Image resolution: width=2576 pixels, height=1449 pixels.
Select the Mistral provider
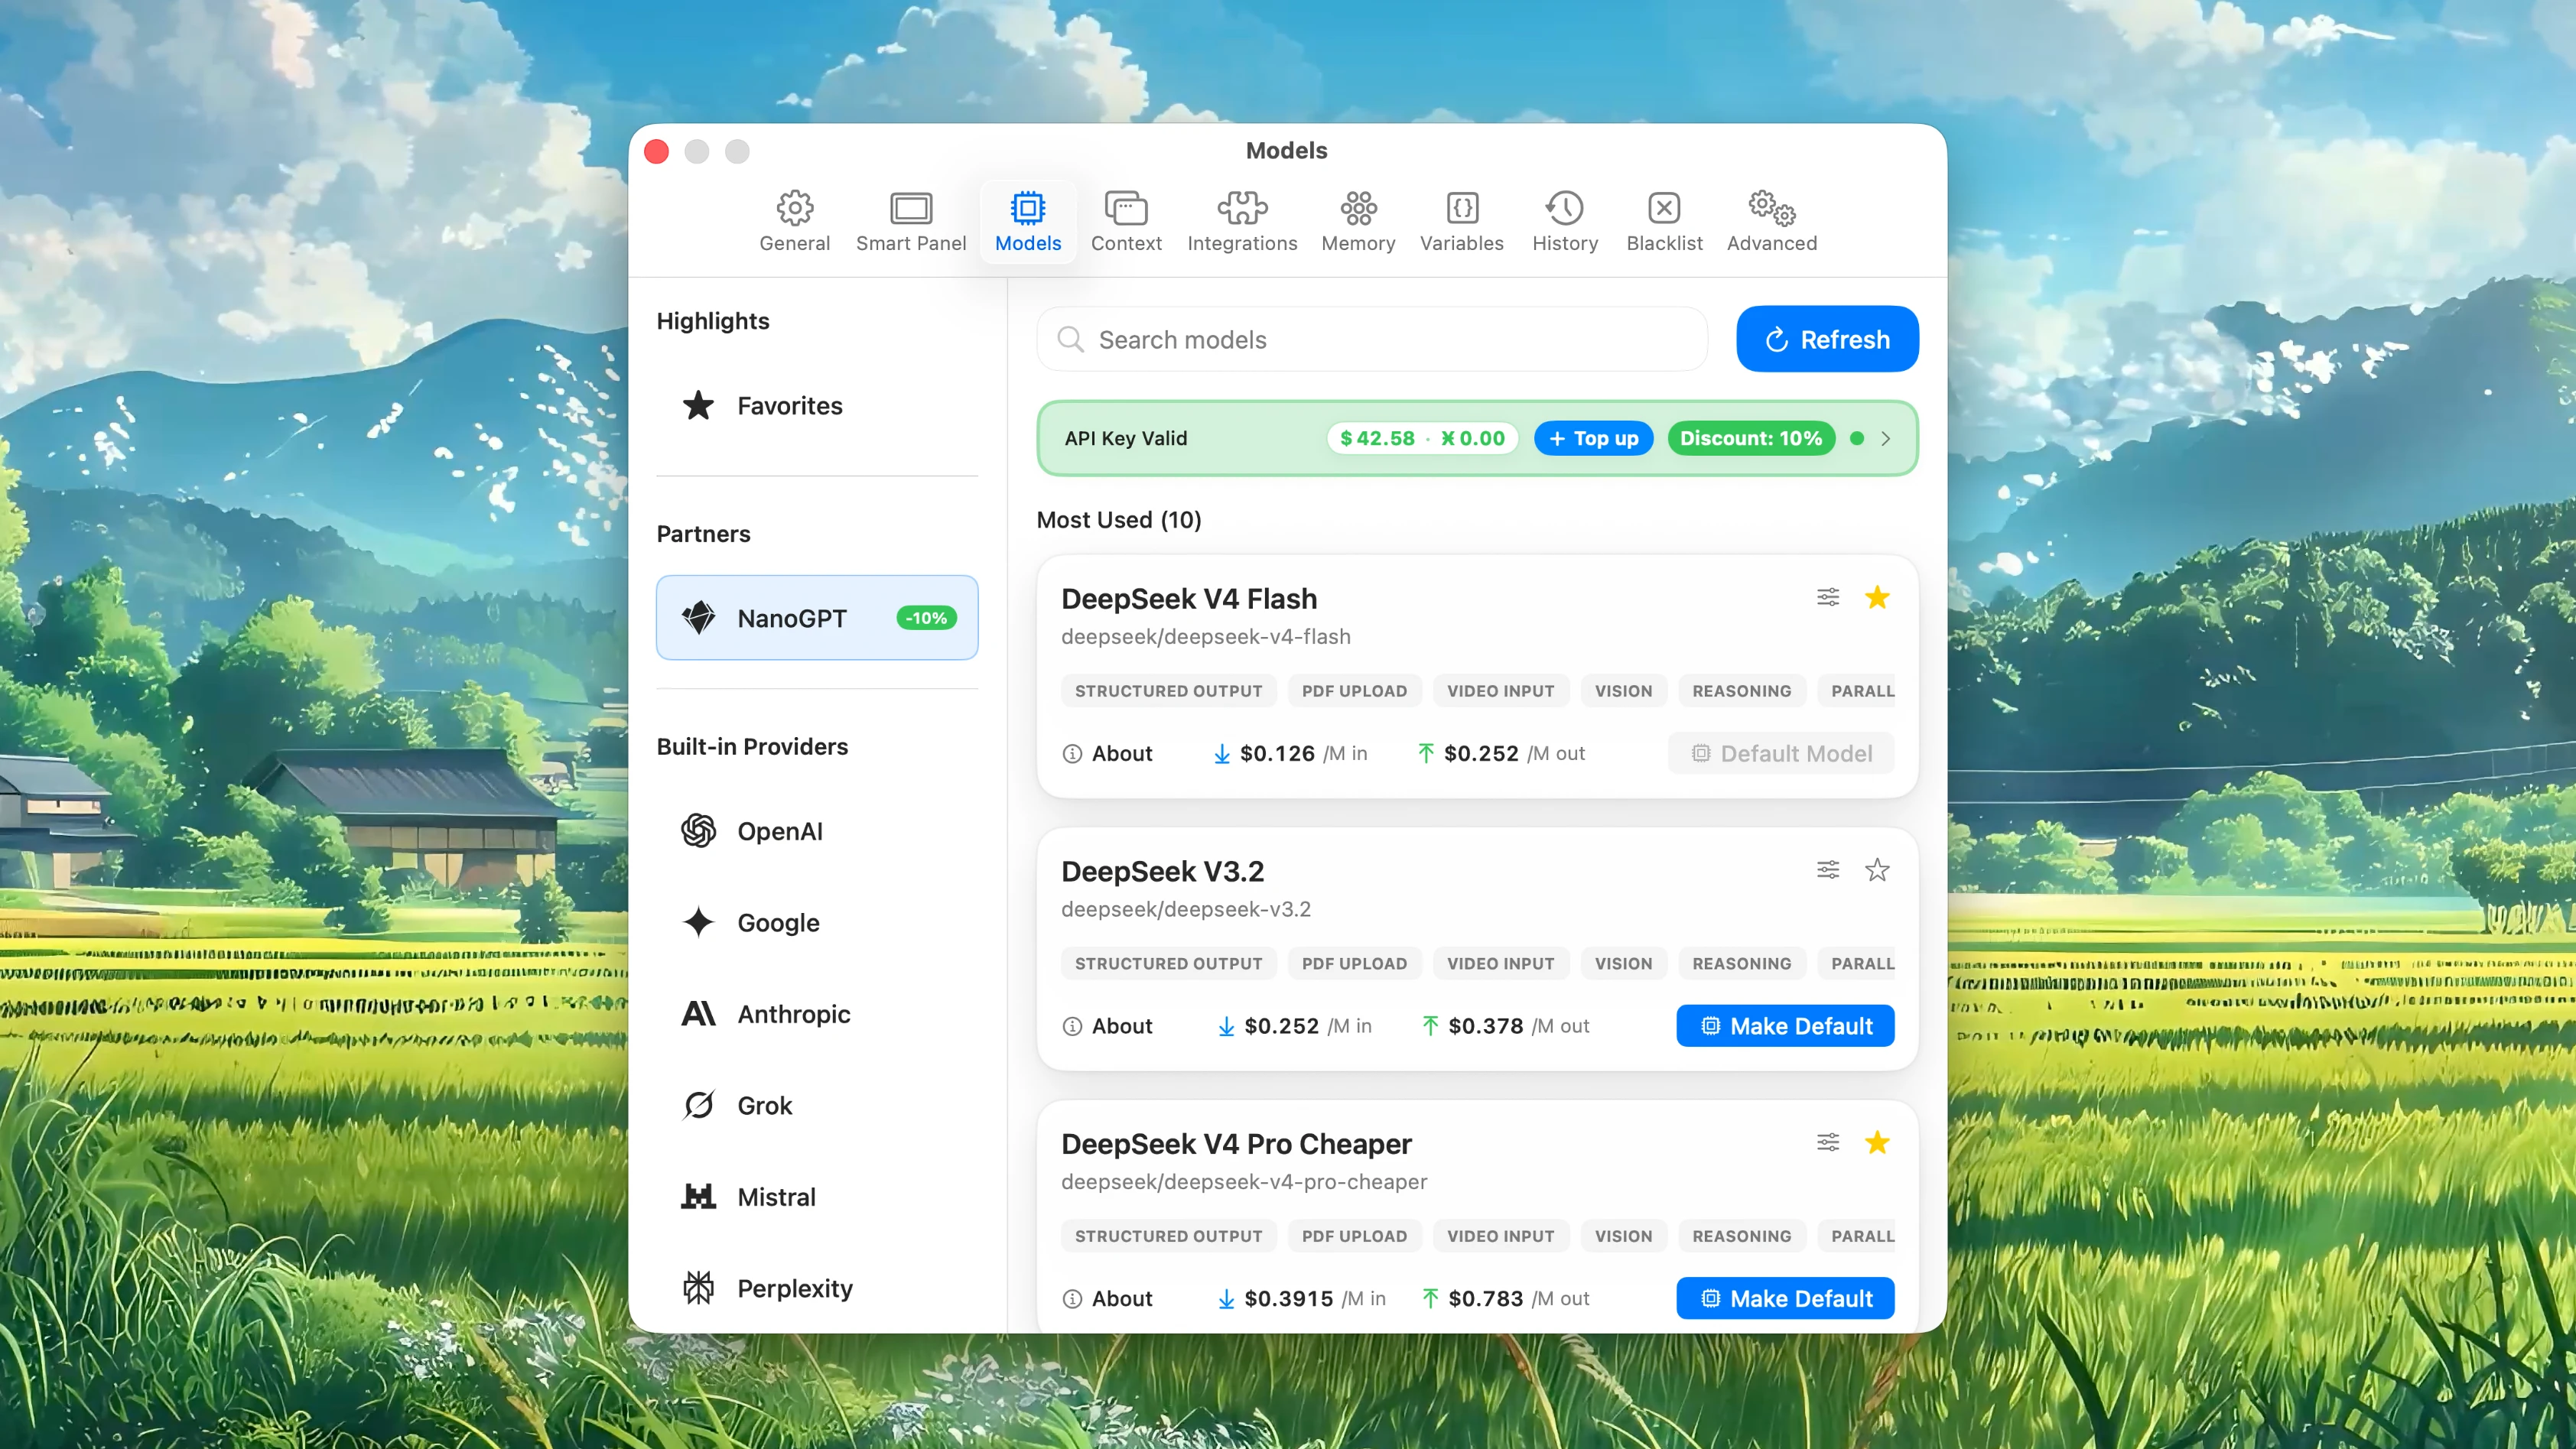click(x=817, y=1197)
